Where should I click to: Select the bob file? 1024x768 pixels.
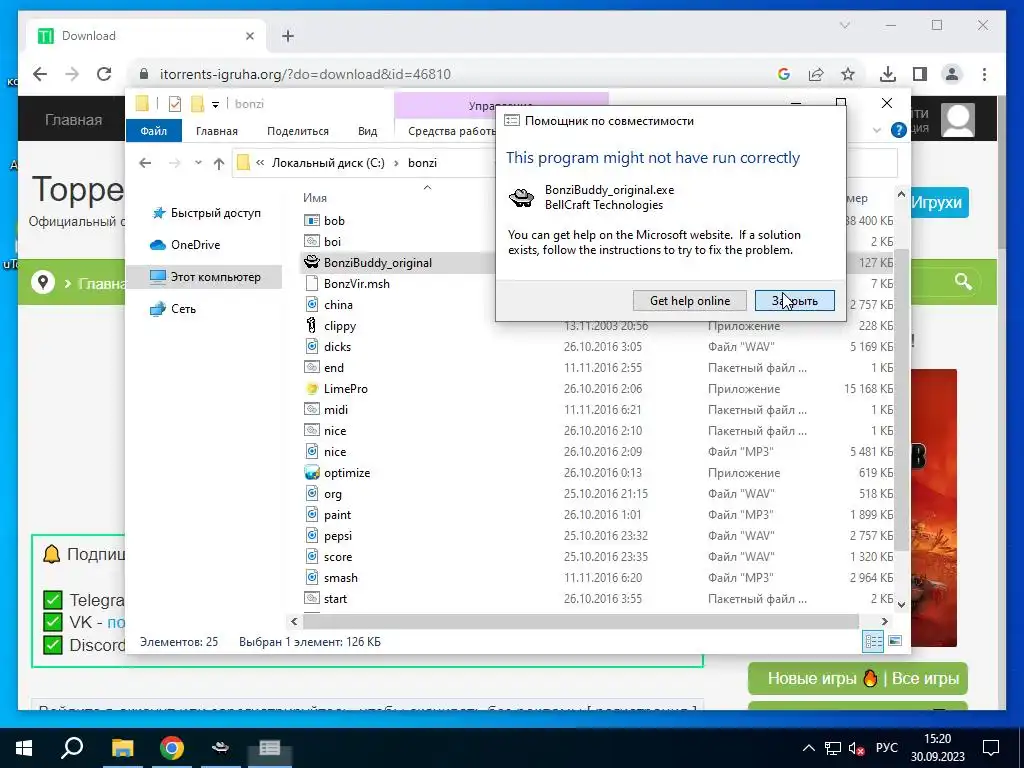pos(334,221)
